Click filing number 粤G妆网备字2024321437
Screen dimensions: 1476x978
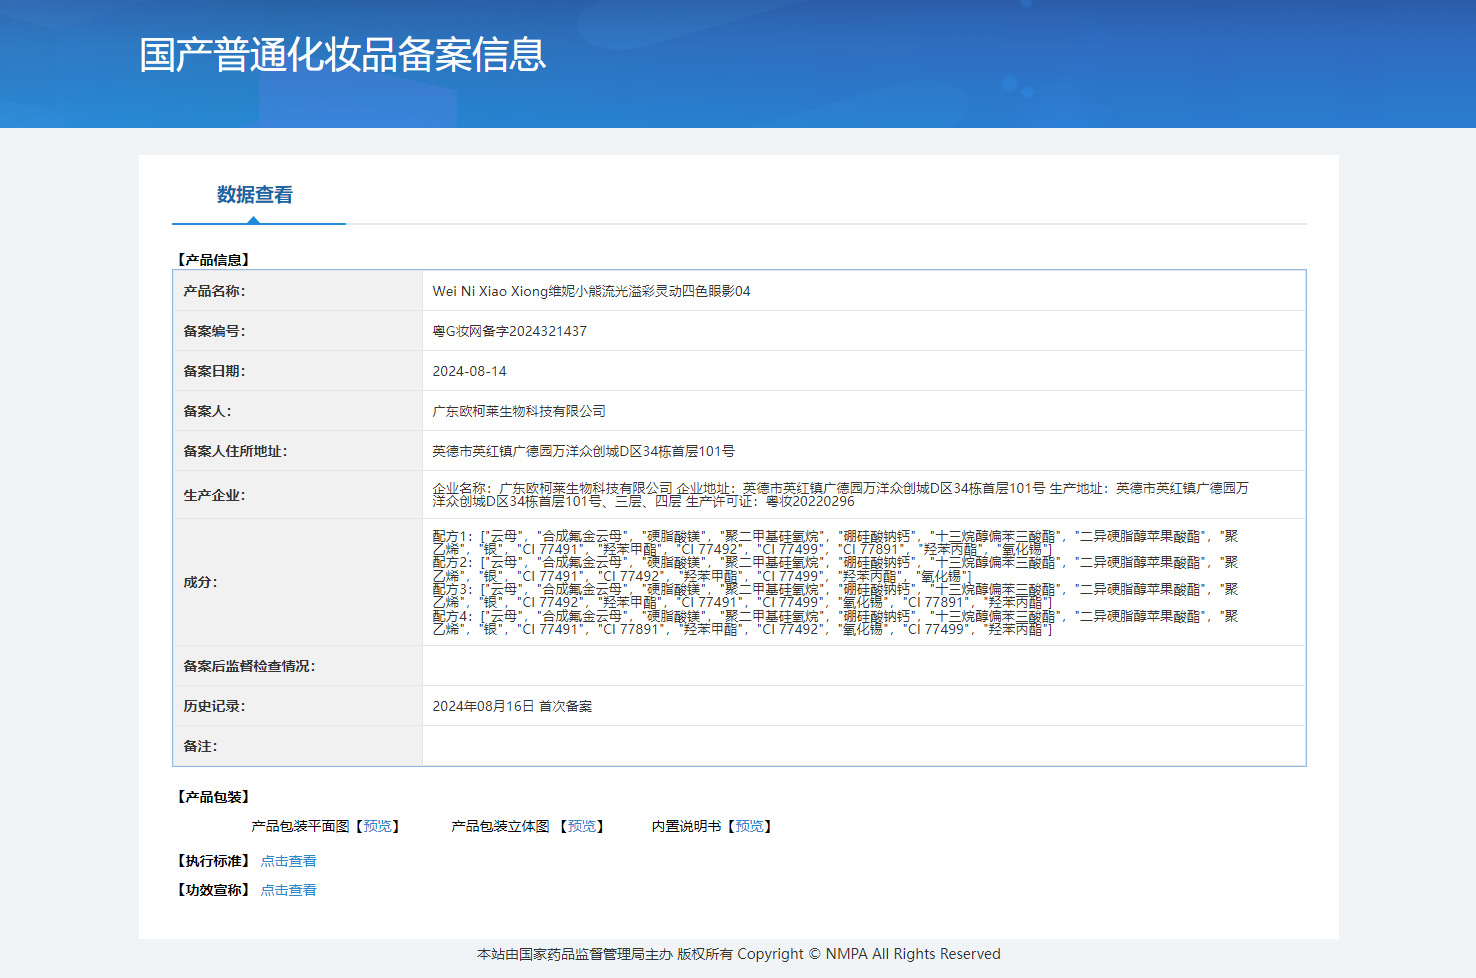[509, 331]
